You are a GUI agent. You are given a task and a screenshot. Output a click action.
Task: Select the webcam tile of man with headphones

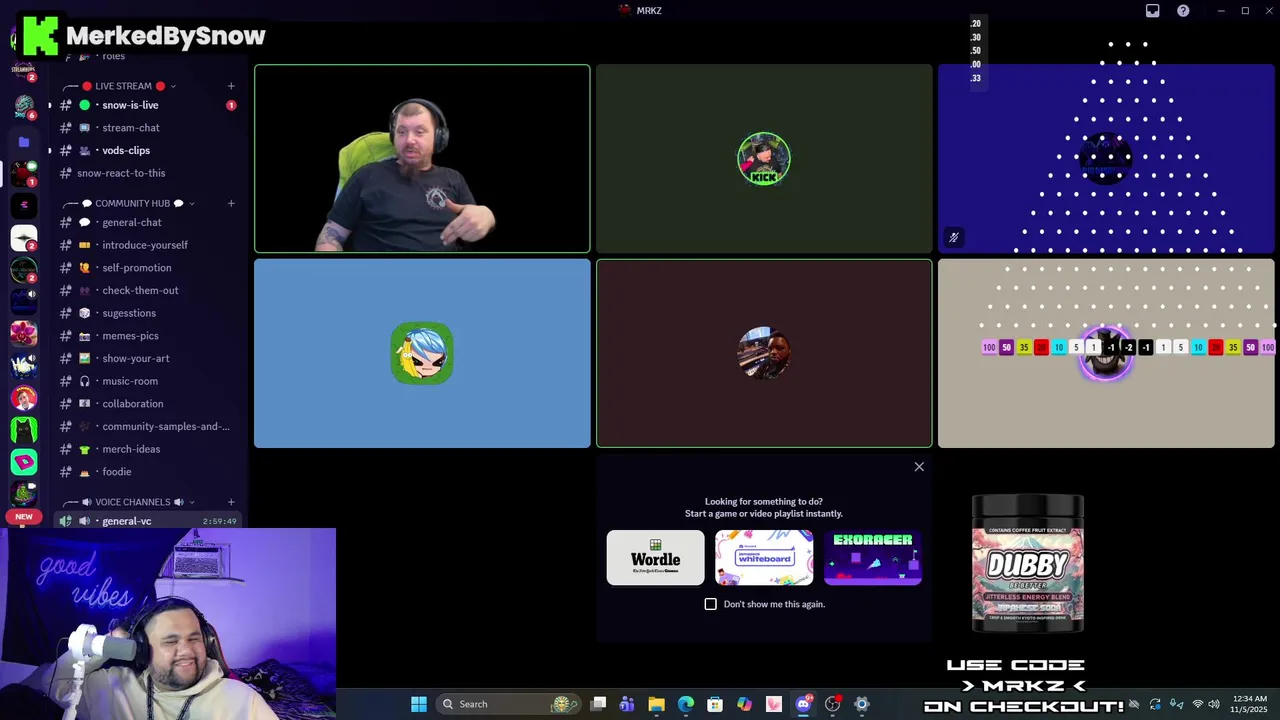click(422, 159)
